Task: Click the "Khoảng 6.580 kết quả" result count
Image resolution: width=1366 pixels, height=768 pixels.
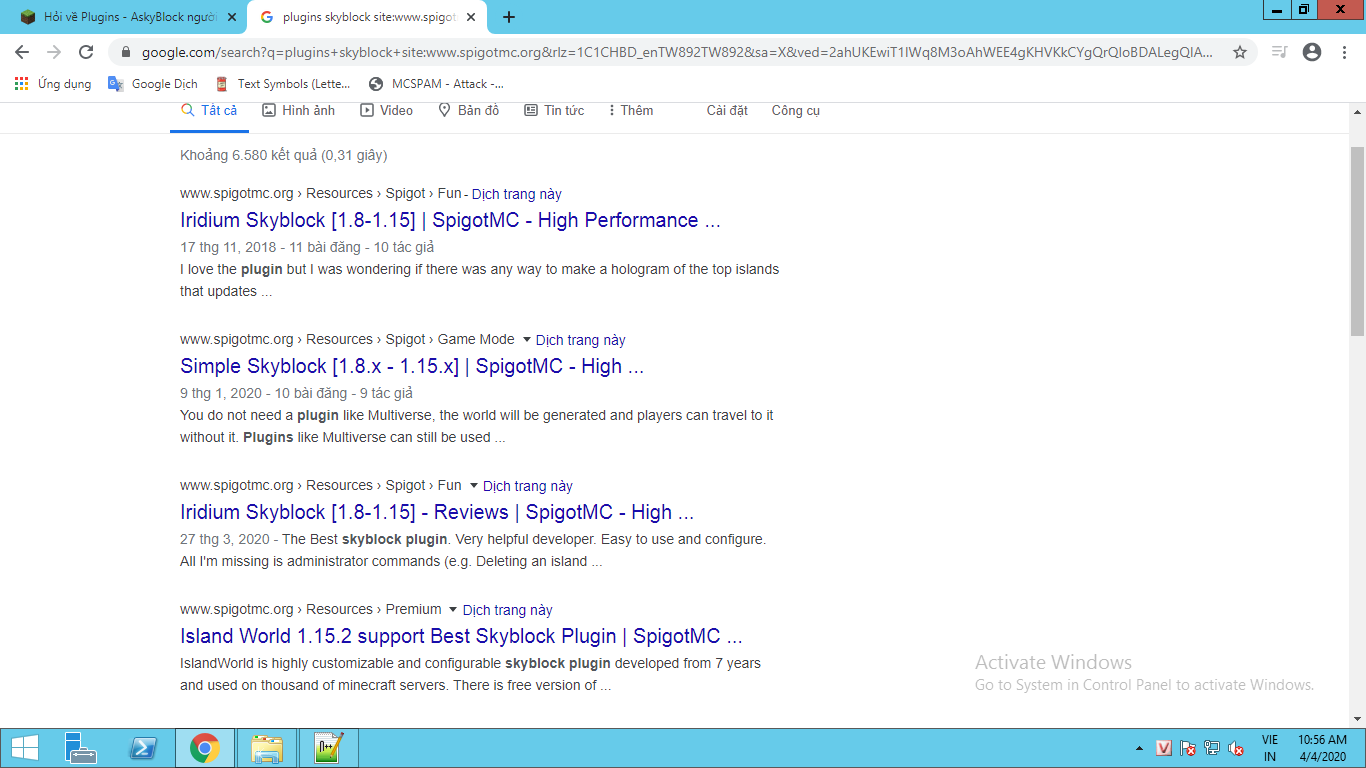Action: click(283, 155)
